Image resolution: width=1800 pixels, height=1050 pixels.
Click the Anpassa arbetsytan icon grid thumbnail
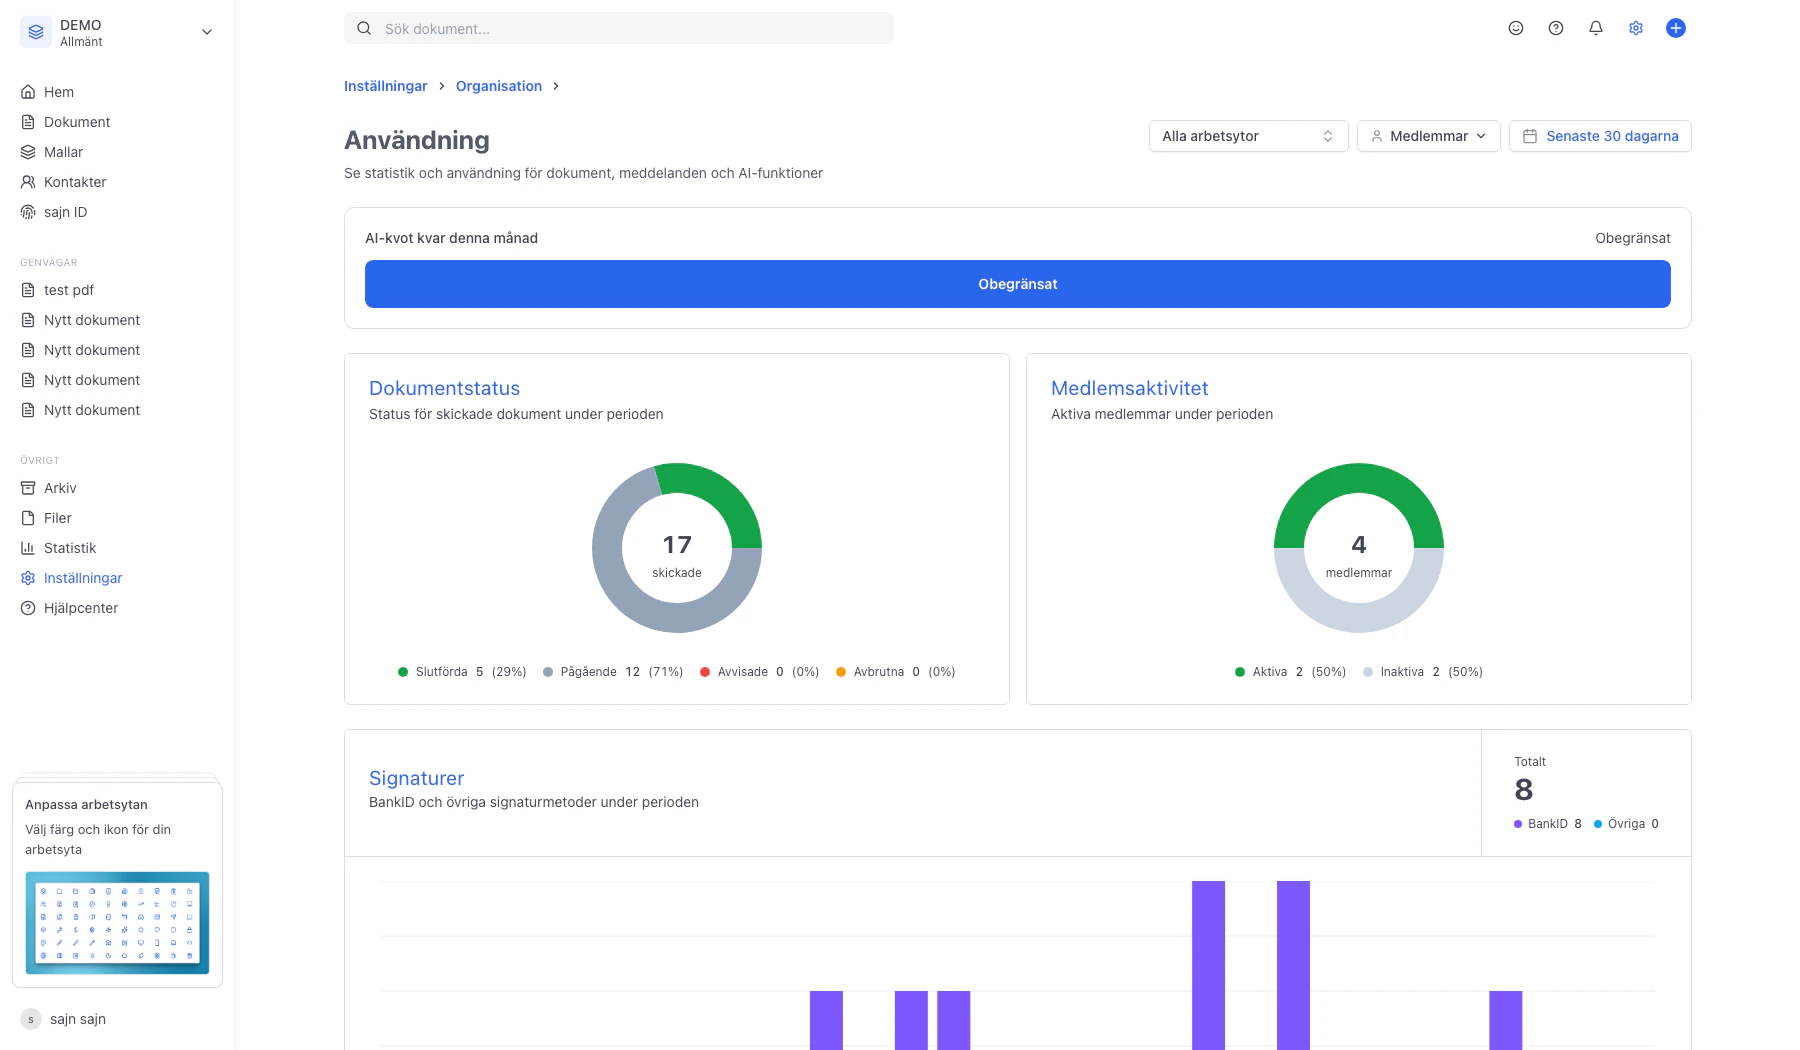point(117,923)
